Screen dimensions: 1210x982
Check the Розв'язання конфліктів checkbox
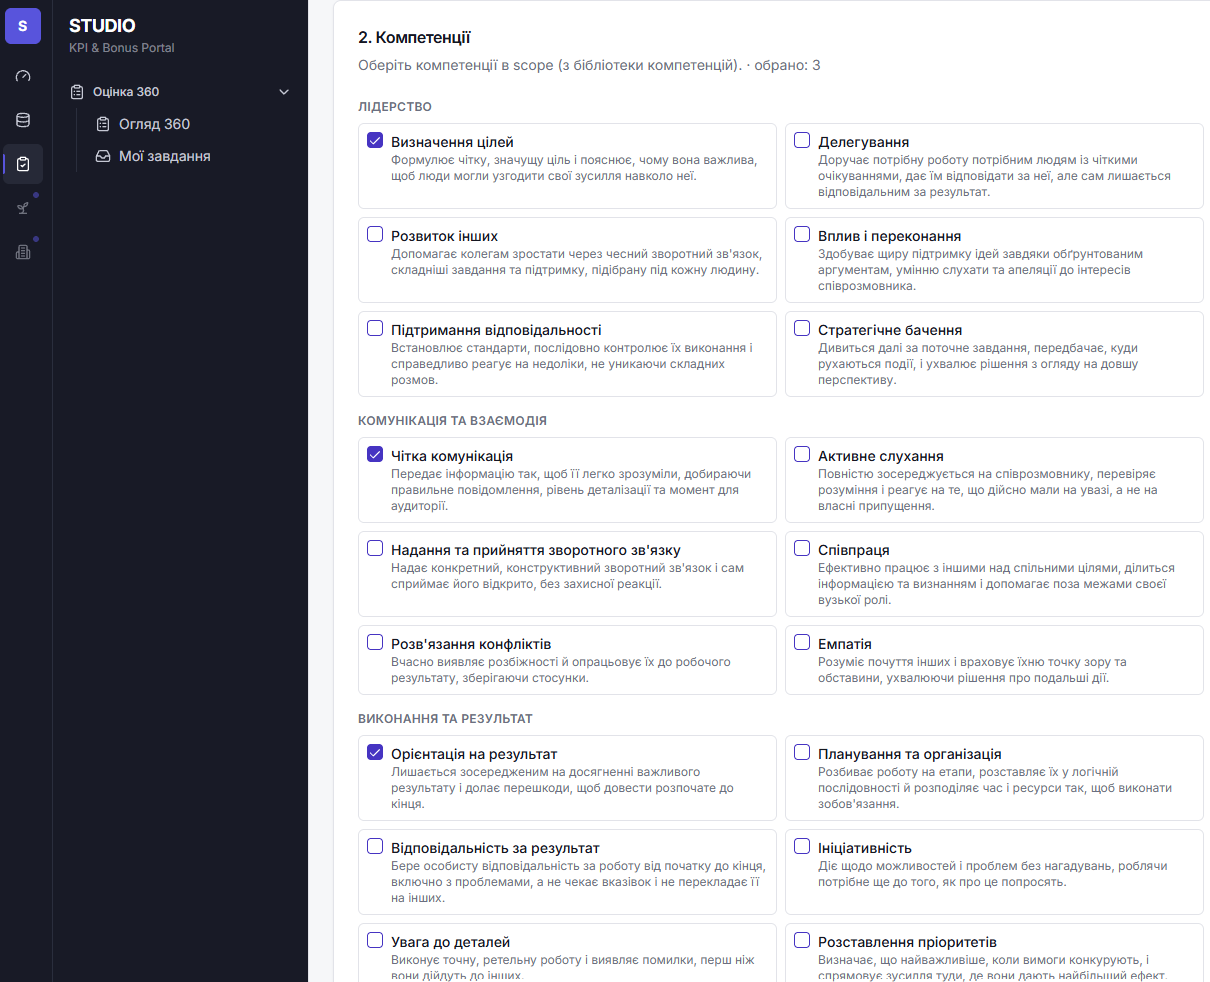[x=375, y=643]
